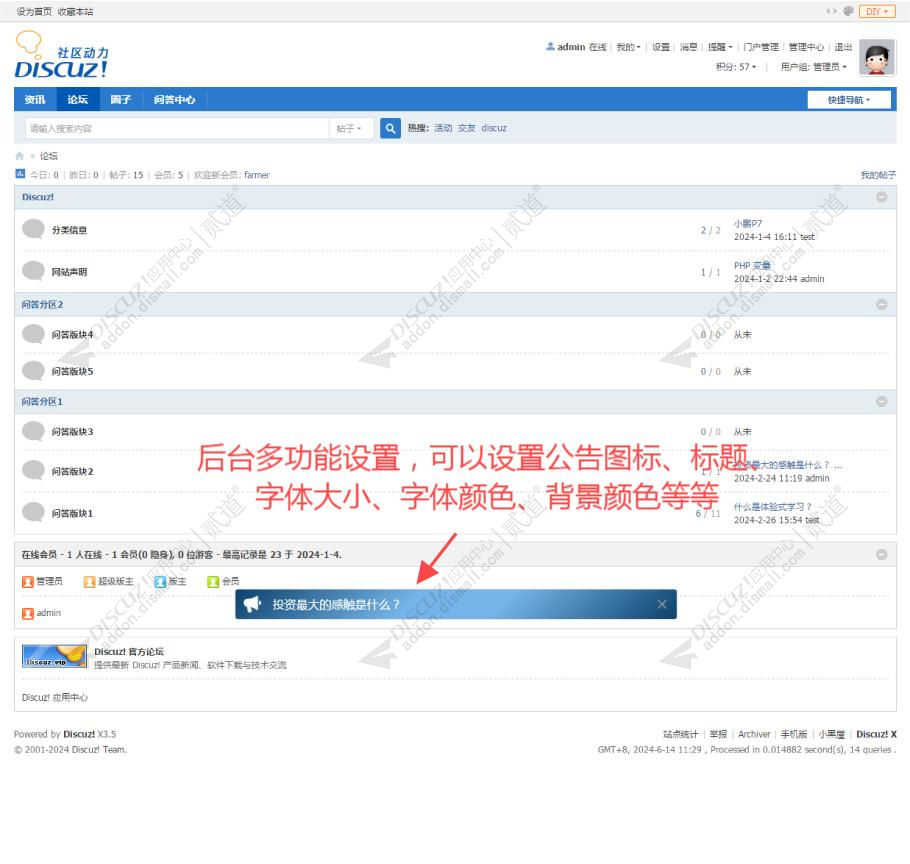The height and width of the screenshot is (864, 910).
Task: Open the 我的 dropdown menu
Action: click(628, 47)
